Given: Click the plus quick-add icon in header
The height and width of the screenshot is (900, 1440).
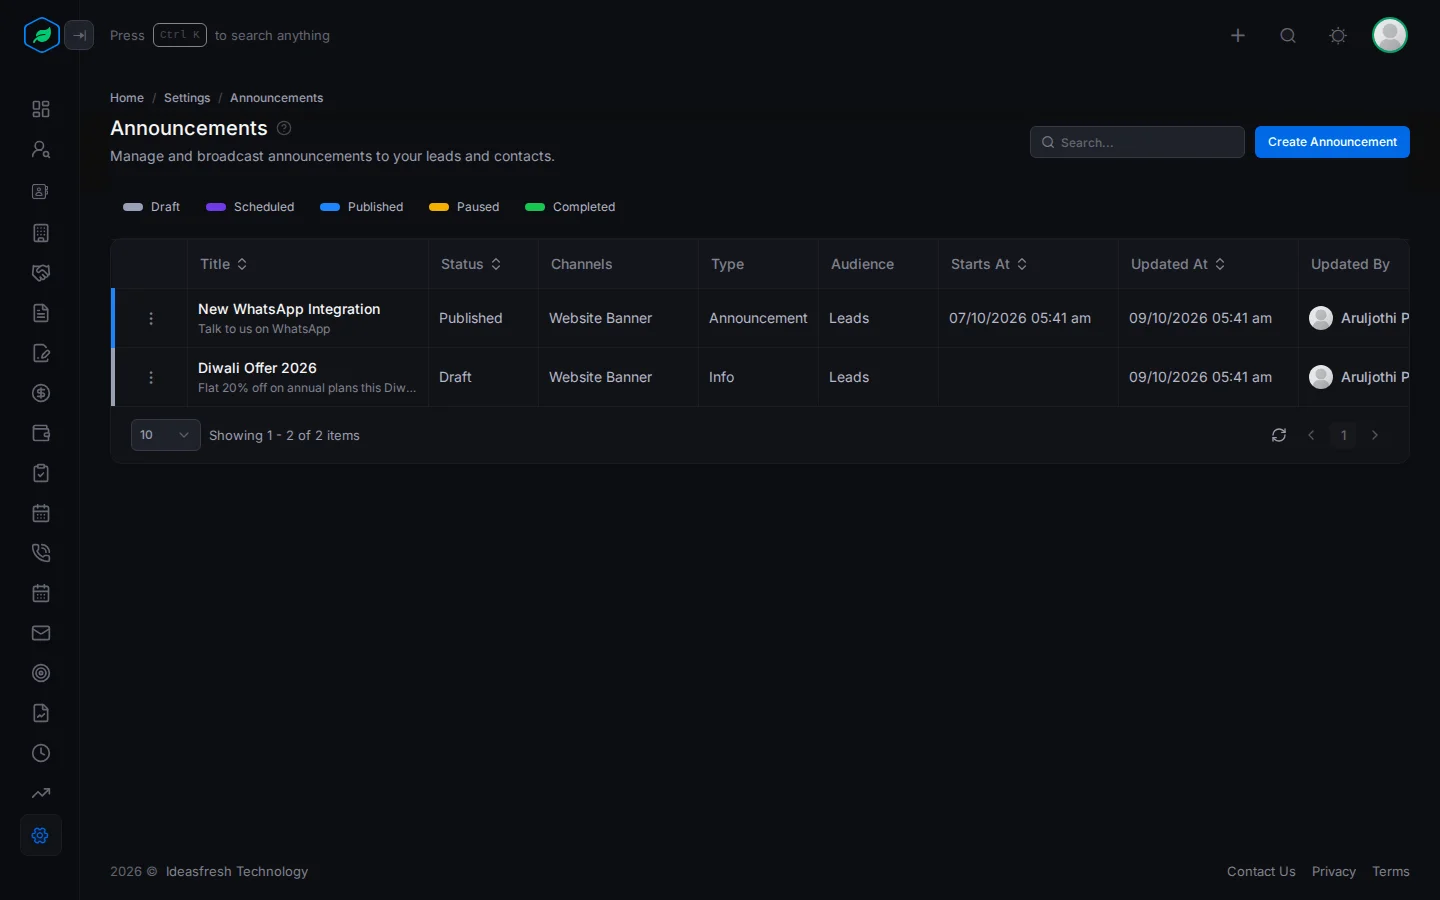Looking at the screenshot, I should click(x=1238, y=36).
